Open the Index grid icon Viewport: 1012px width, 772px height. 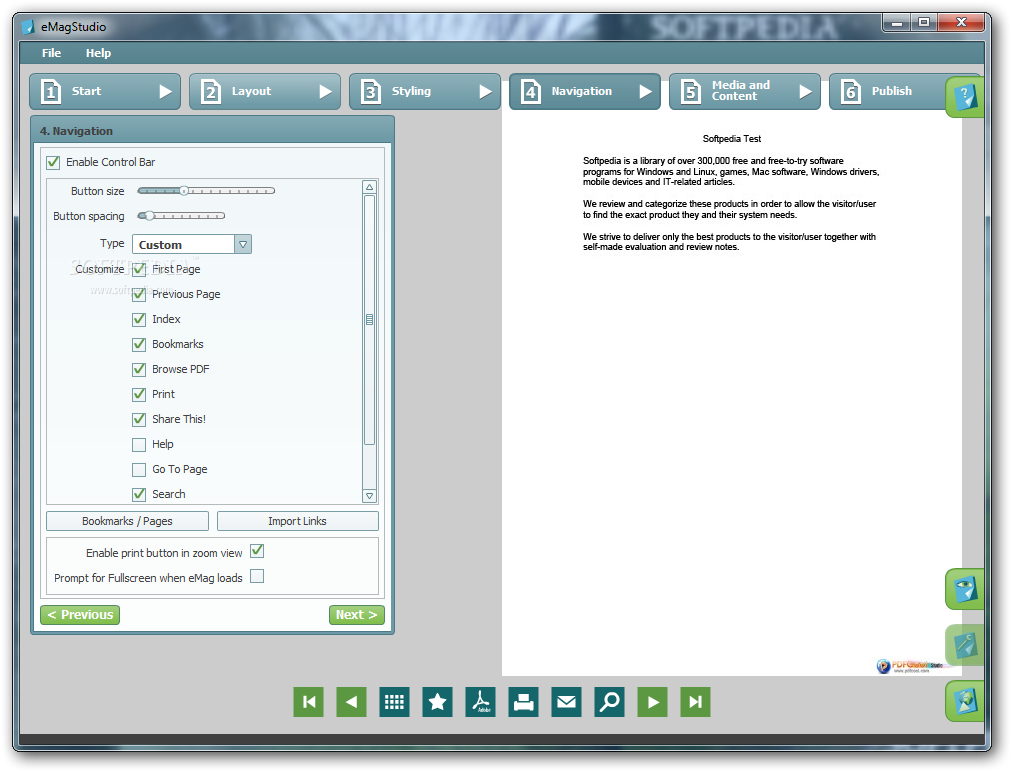tap(394, 702)
